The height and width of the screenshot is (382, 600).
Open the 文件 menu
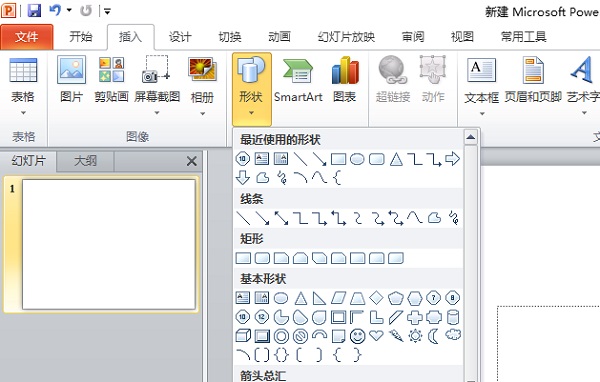point(26,37)
